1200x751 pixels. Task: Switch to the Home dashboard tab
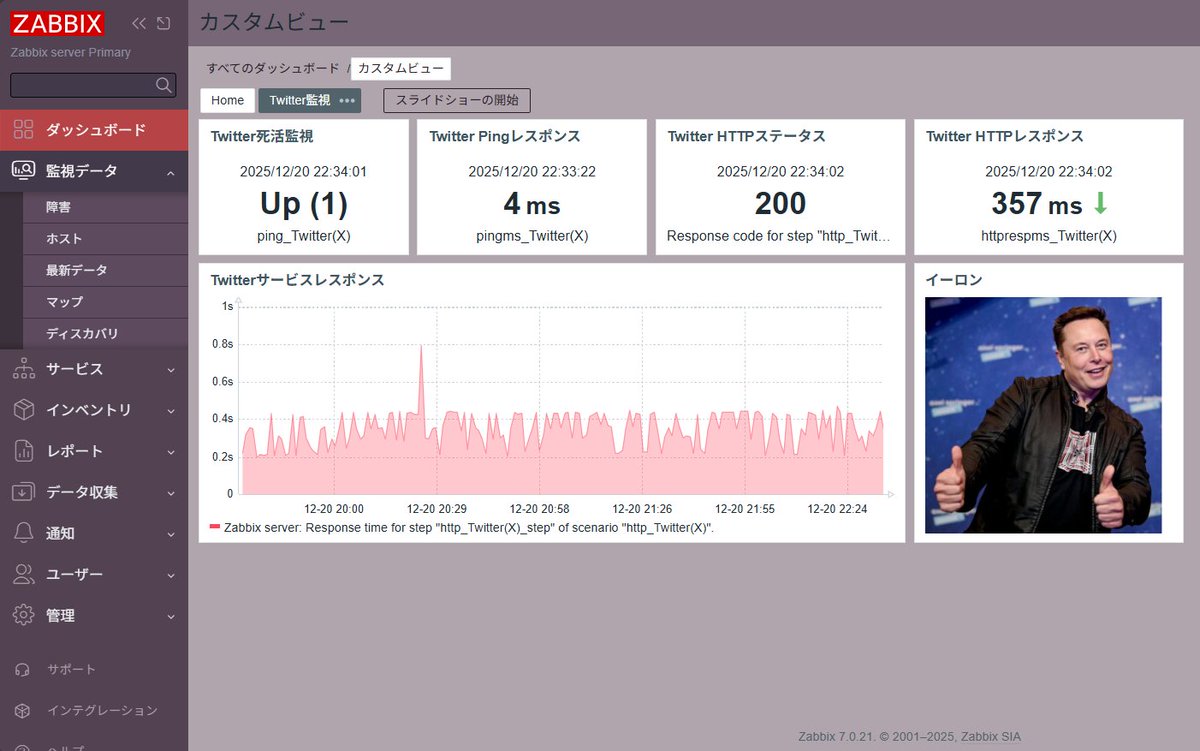pos(227,100)
